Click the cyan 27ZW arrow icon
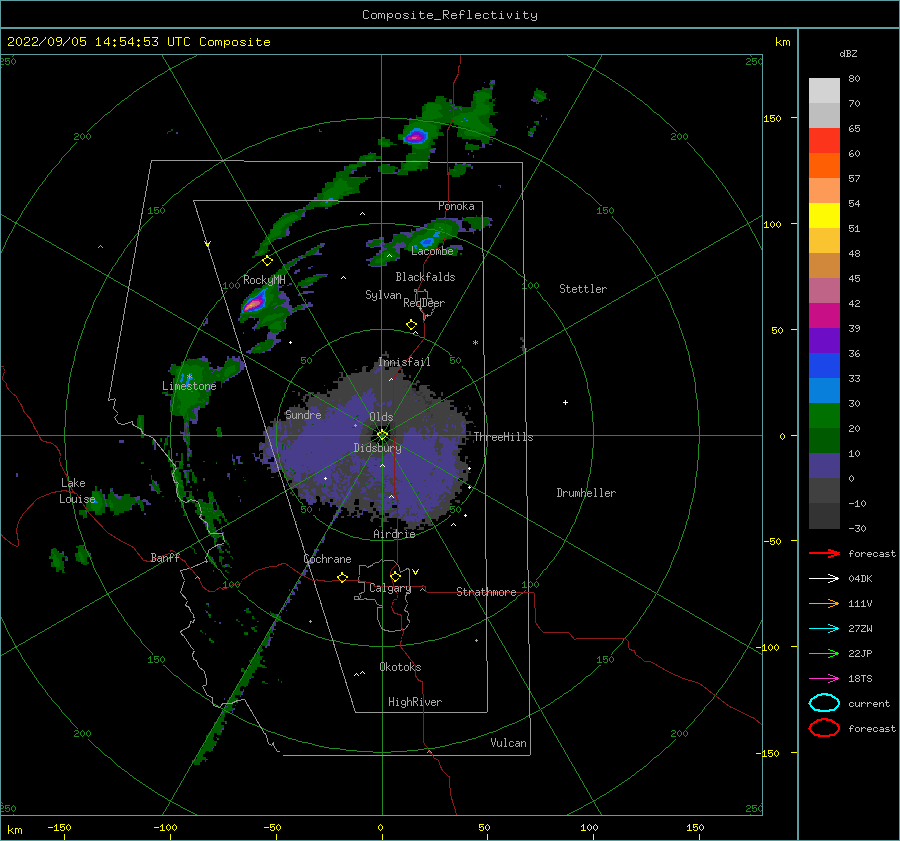Image resolution: width=900 pixels, height=841 pixels. coord(824,629)
